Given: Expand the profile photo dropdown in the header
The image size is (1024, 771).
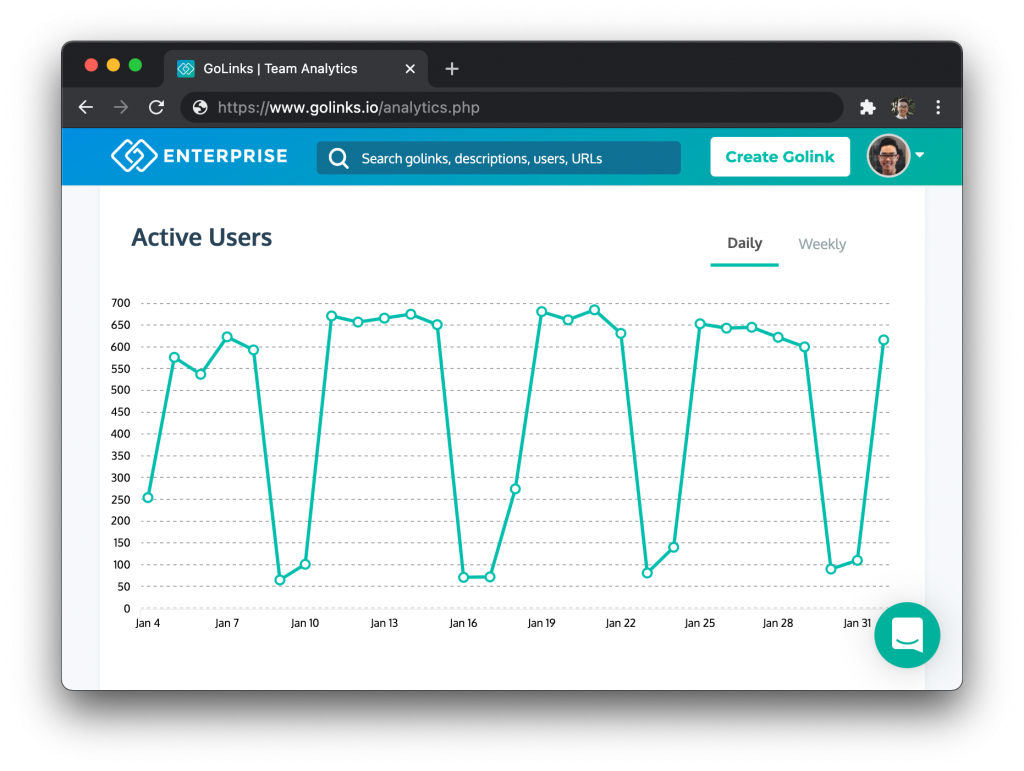Looking at the screenshot, I should (888, 156).
